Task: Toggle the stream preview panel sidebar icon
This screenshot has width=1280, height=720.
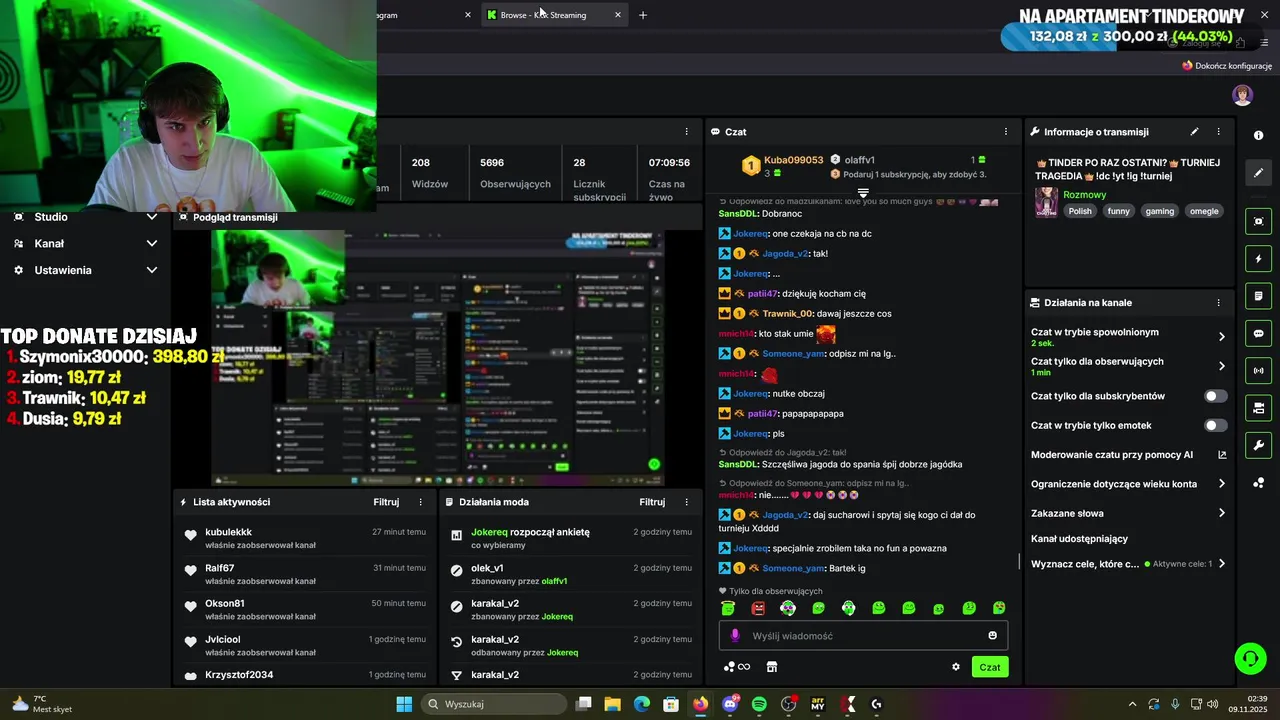Action: tap(1258, 221)
